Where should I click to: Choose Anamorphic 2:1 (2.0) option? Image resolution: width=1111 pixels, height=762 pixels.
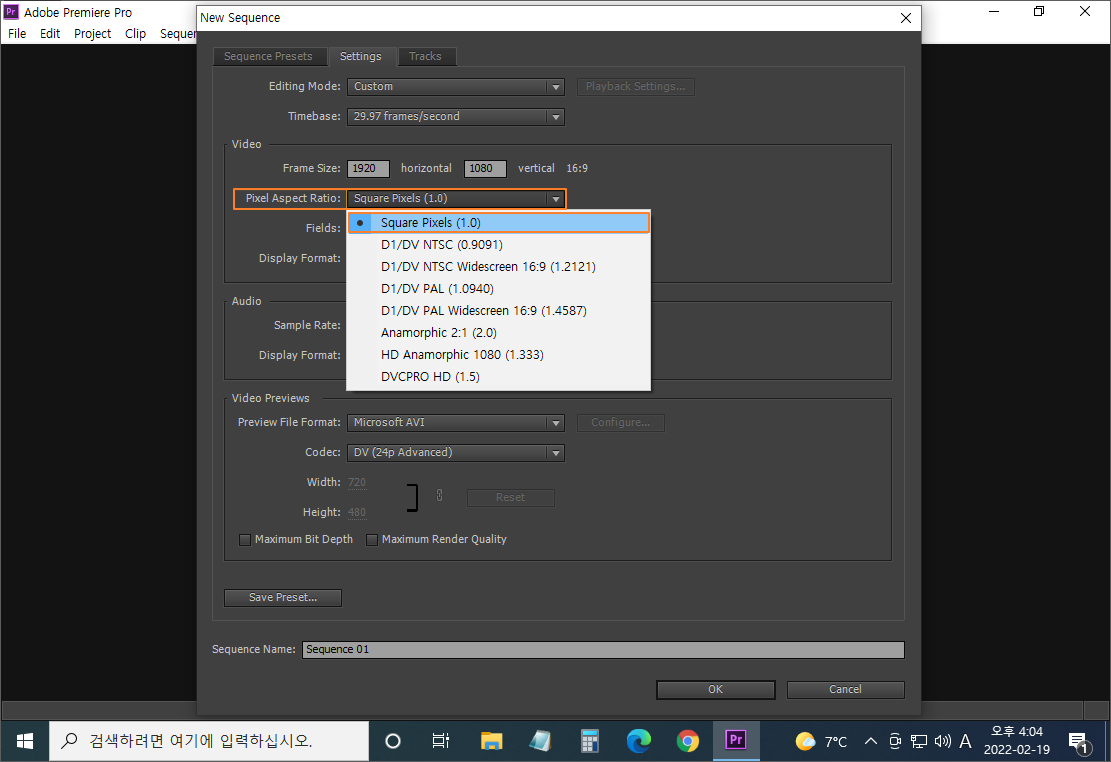click(499, 332)
